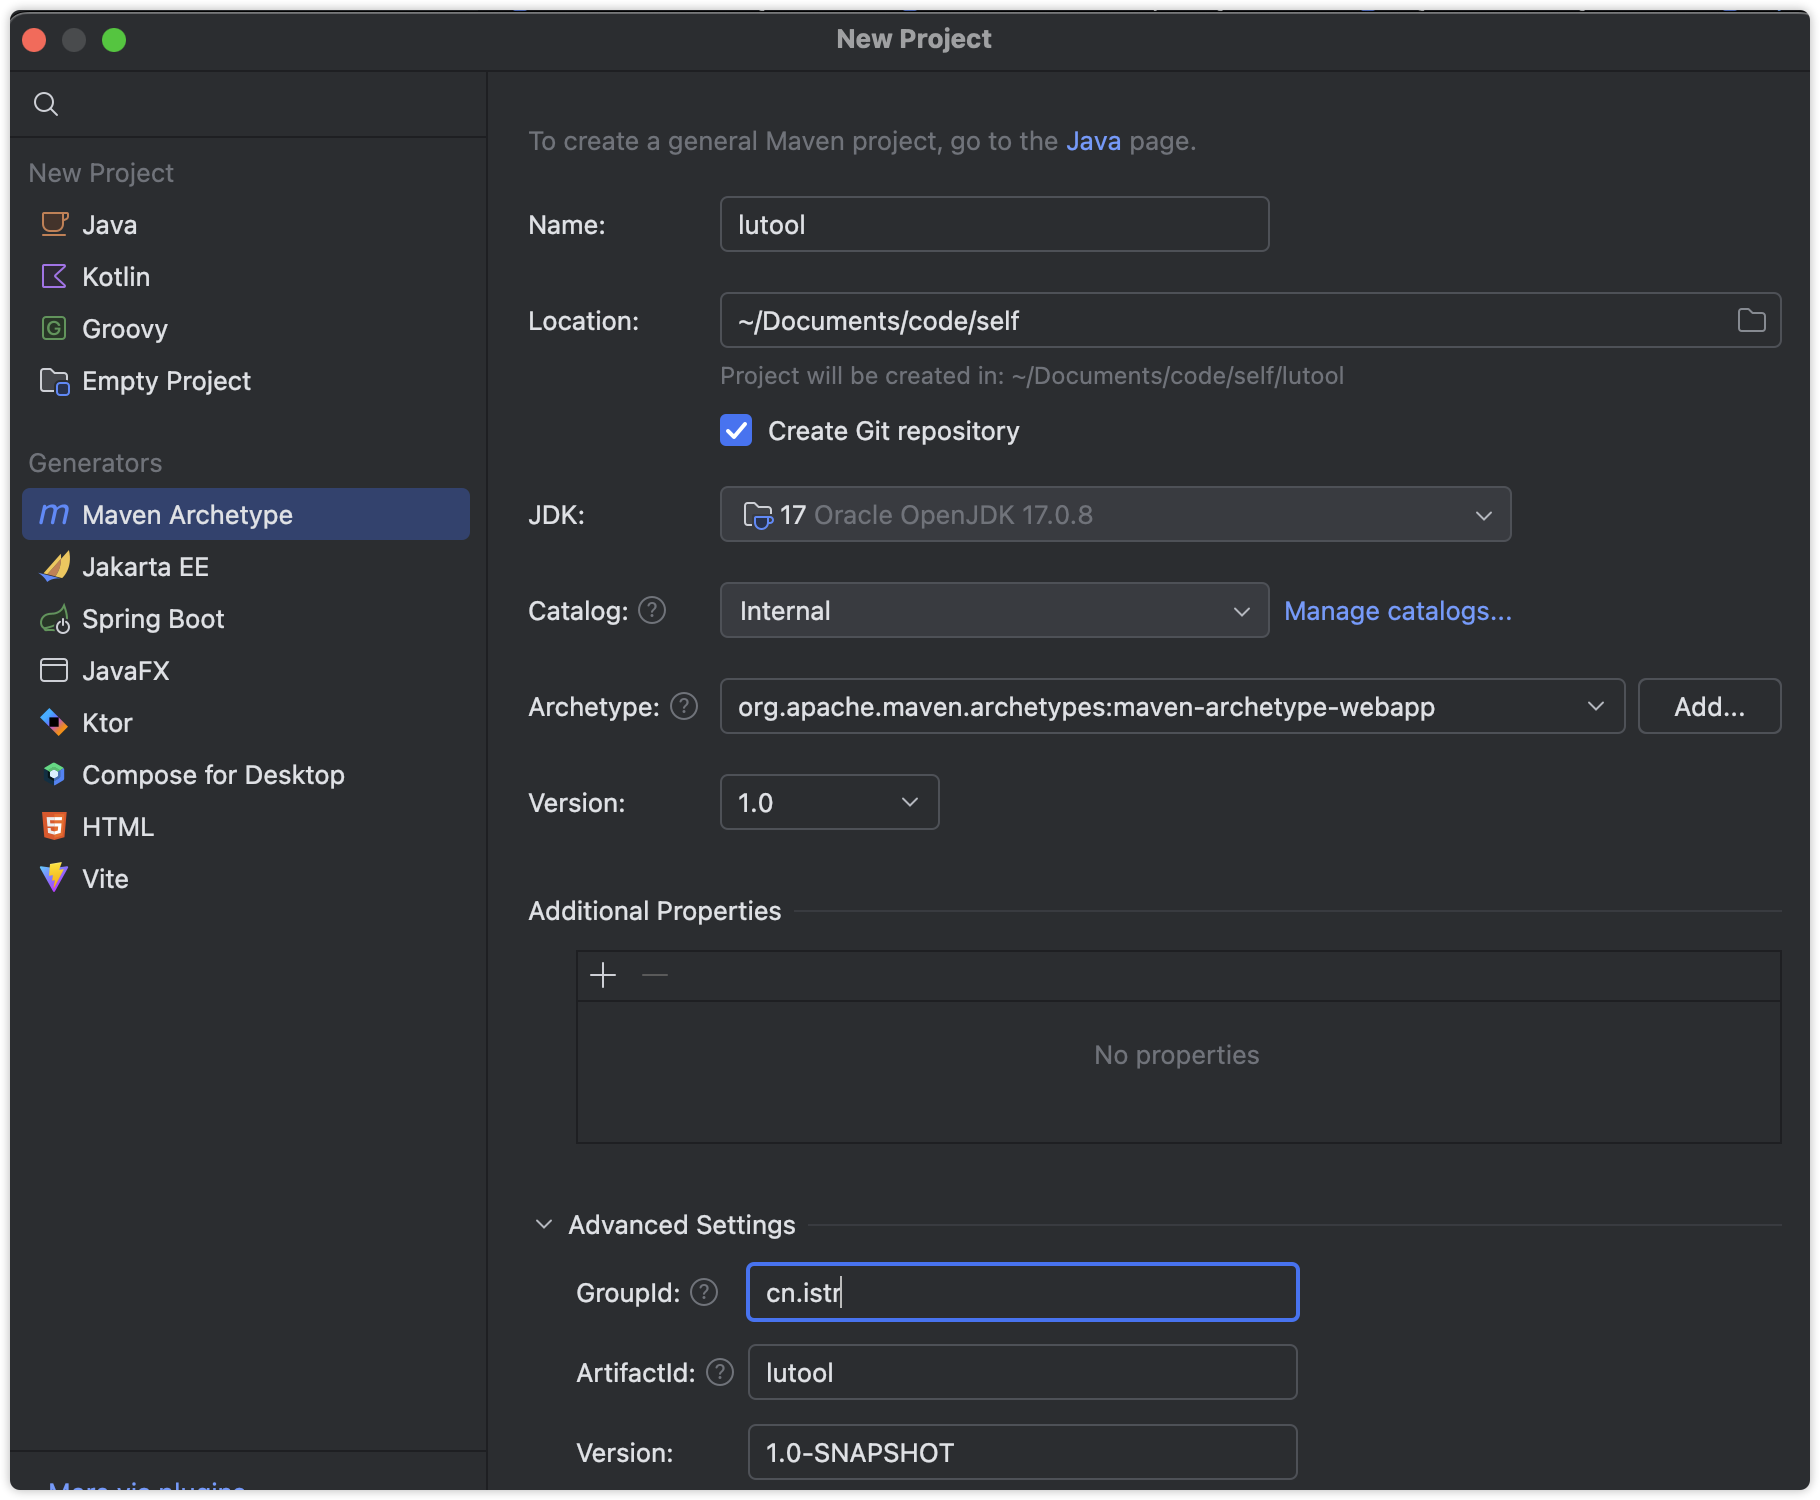Click into the Name text field
This screenshot has height=1500, width=1820.
point(994,225)
